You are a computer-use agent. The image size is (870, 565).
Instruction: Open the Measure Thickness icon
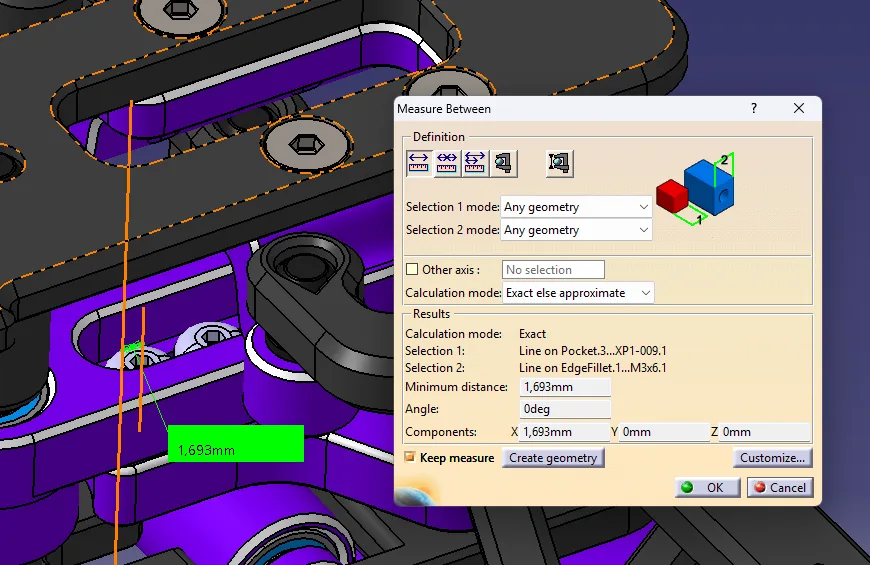pyautogui.click(x=559, y=163)
